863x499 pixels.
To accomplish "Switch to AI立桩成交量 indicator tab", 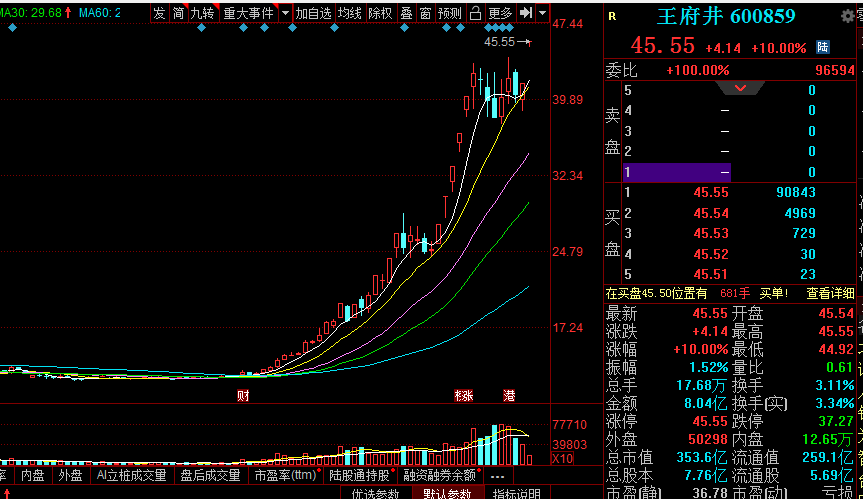I will (131, 475).
